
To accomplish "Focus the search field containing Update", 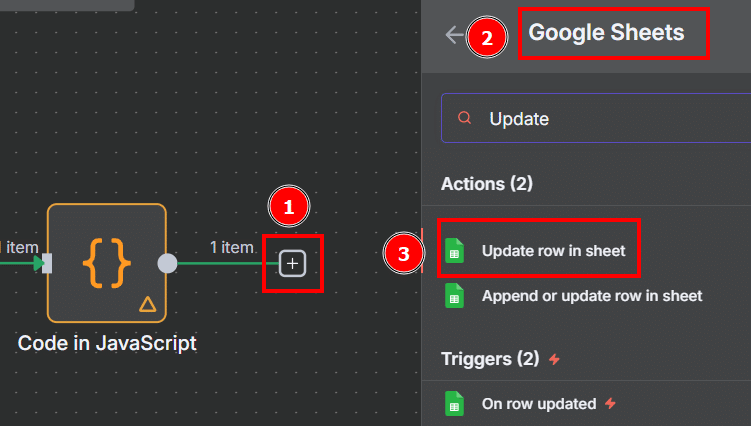I will pos(596,118).
